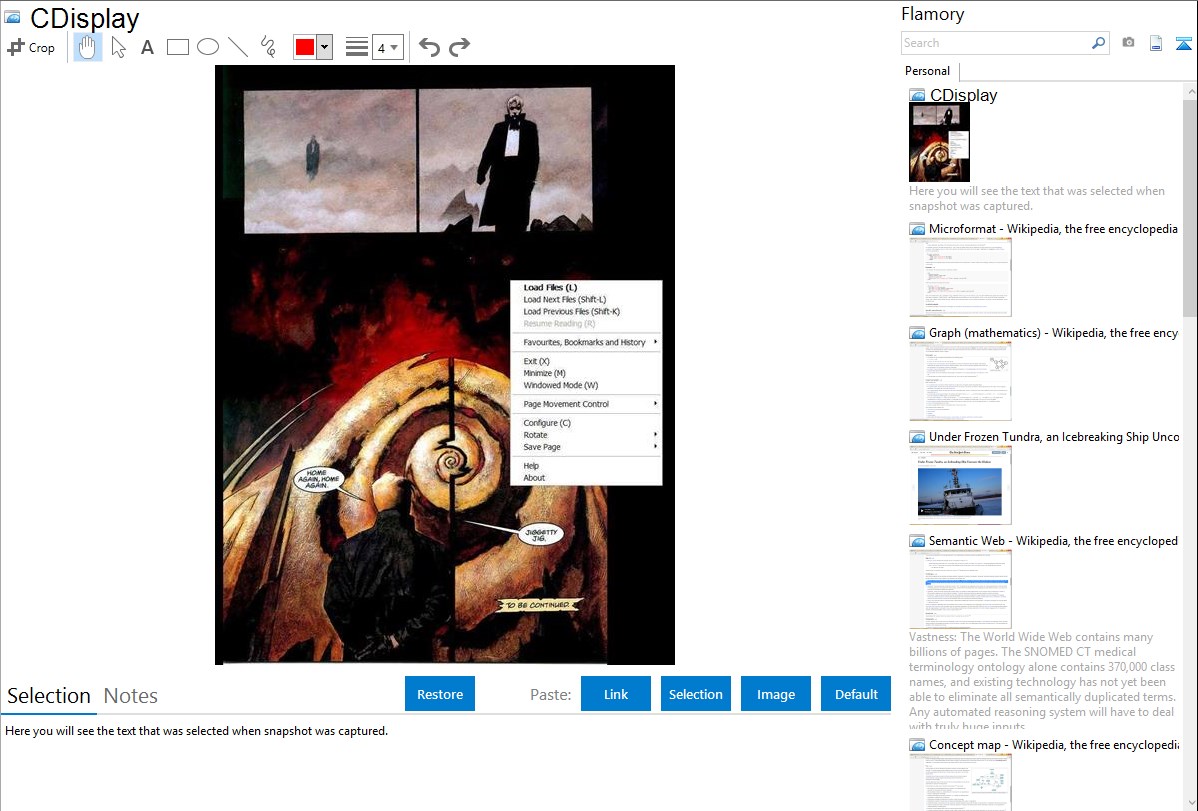Open the Semantic Web snapshot thumbnail

pos(960,589)
